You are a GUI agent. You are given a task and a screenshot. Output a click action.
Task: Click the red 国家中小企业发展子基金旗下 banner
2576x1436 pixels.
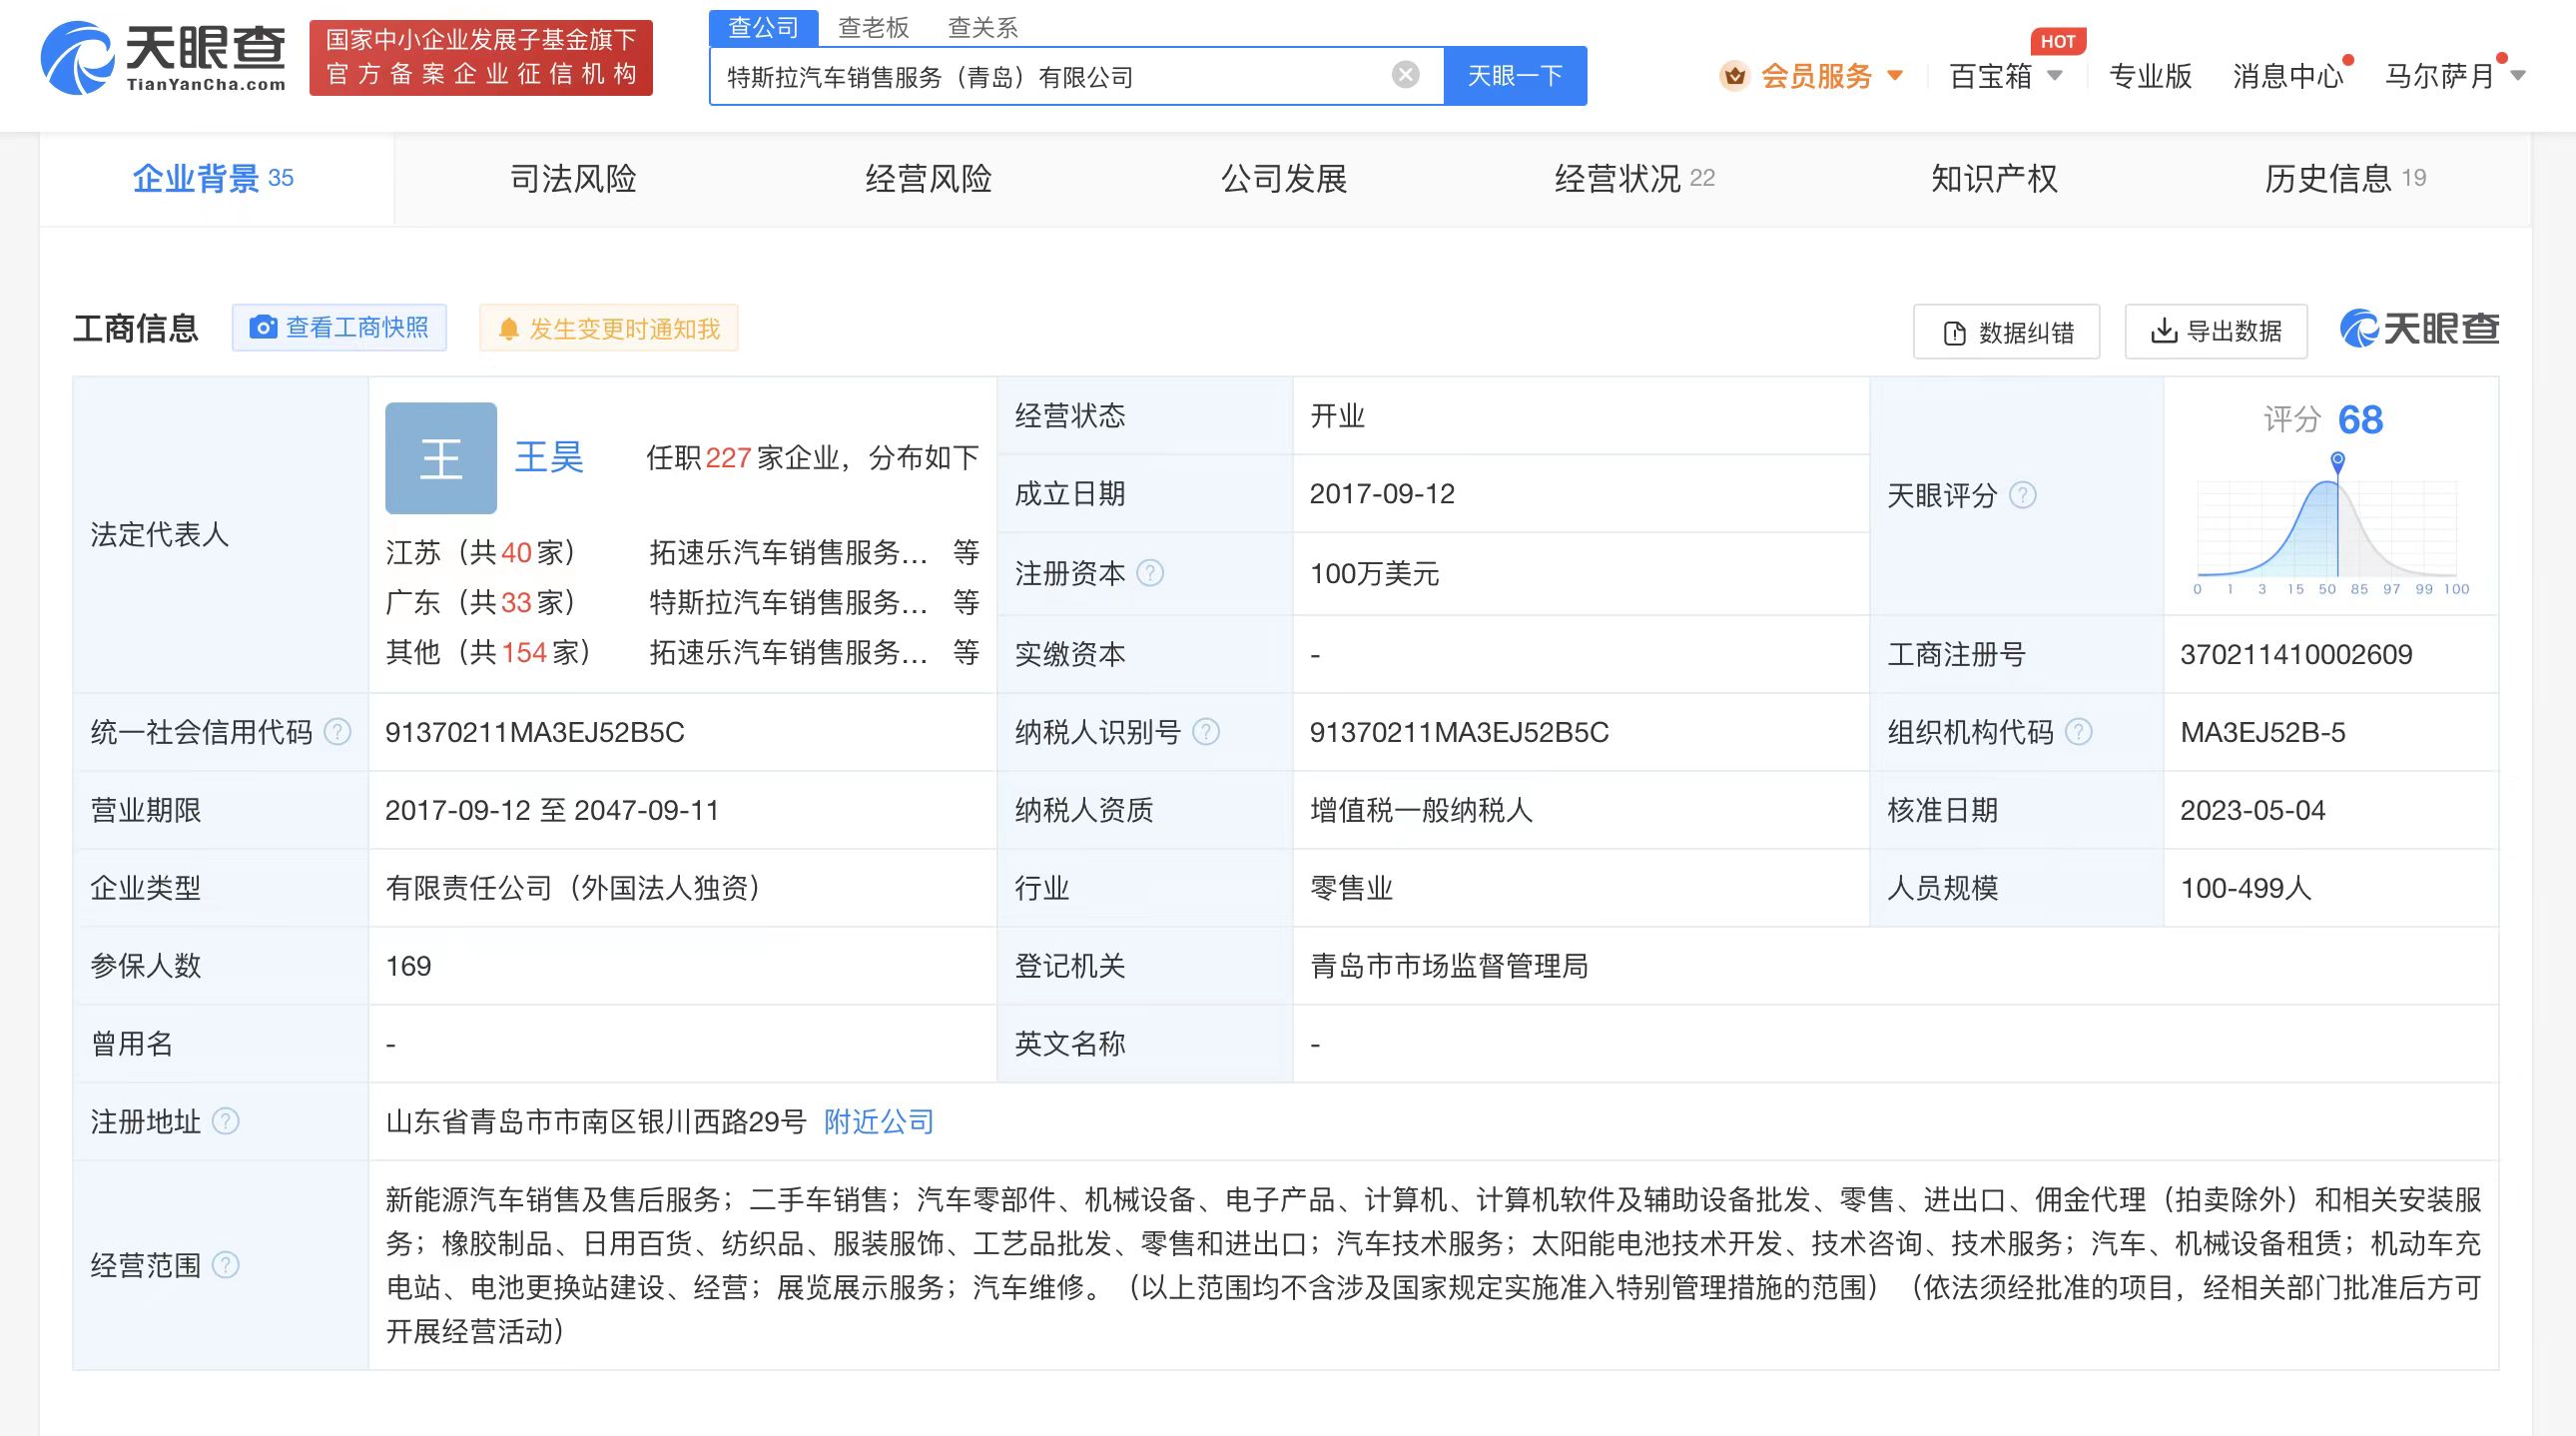(x=481, y=58)
